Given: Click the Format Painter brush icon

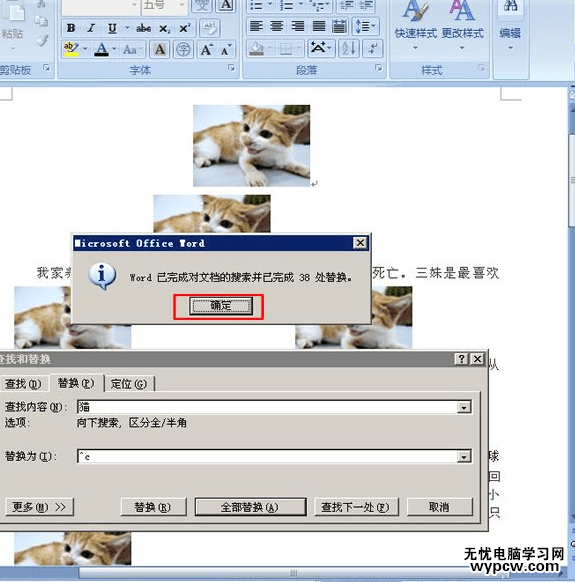Looking at the screenshot, I should [x=42, y=40].
